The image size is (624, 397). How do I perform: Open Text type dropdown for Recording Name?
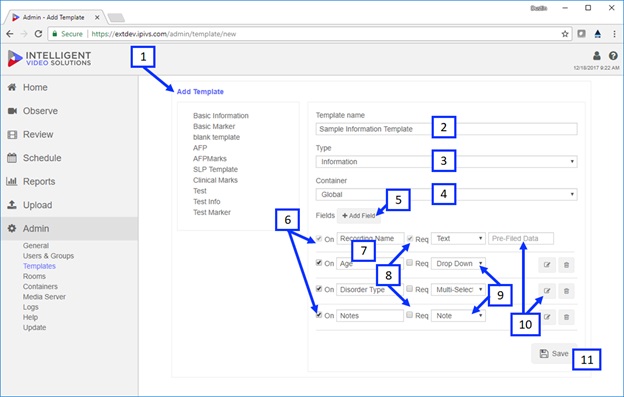point(458,238)
